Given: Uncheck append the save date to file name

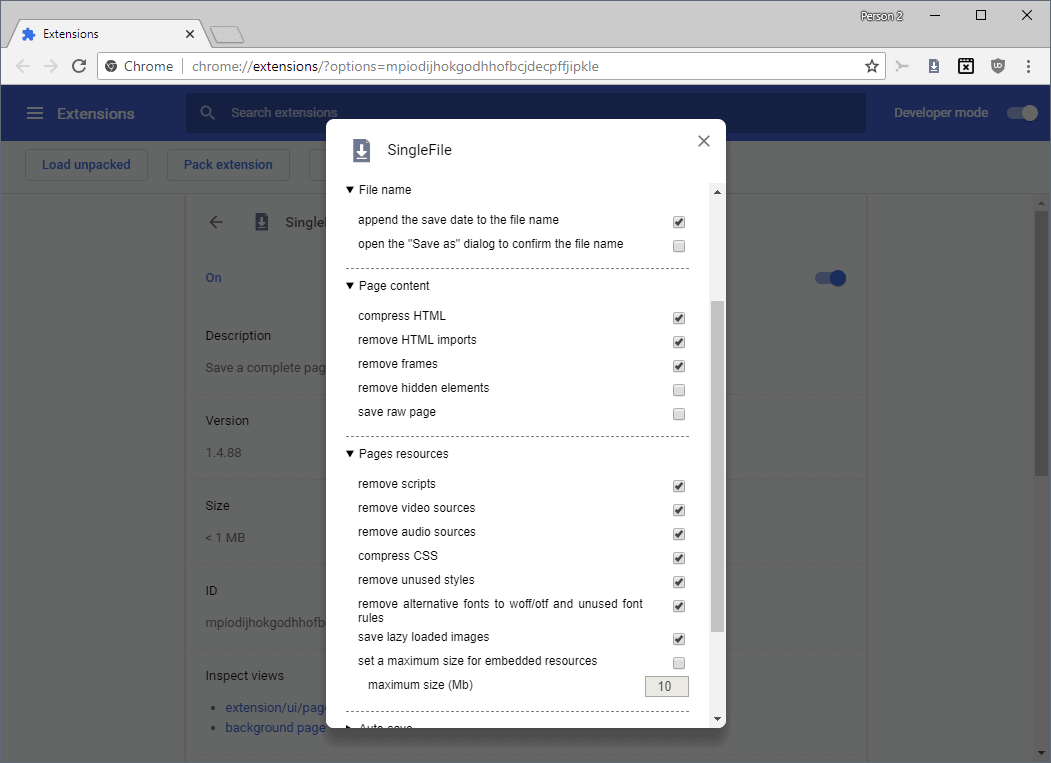Looking at the screenshot, I should [x=678, y=222].
